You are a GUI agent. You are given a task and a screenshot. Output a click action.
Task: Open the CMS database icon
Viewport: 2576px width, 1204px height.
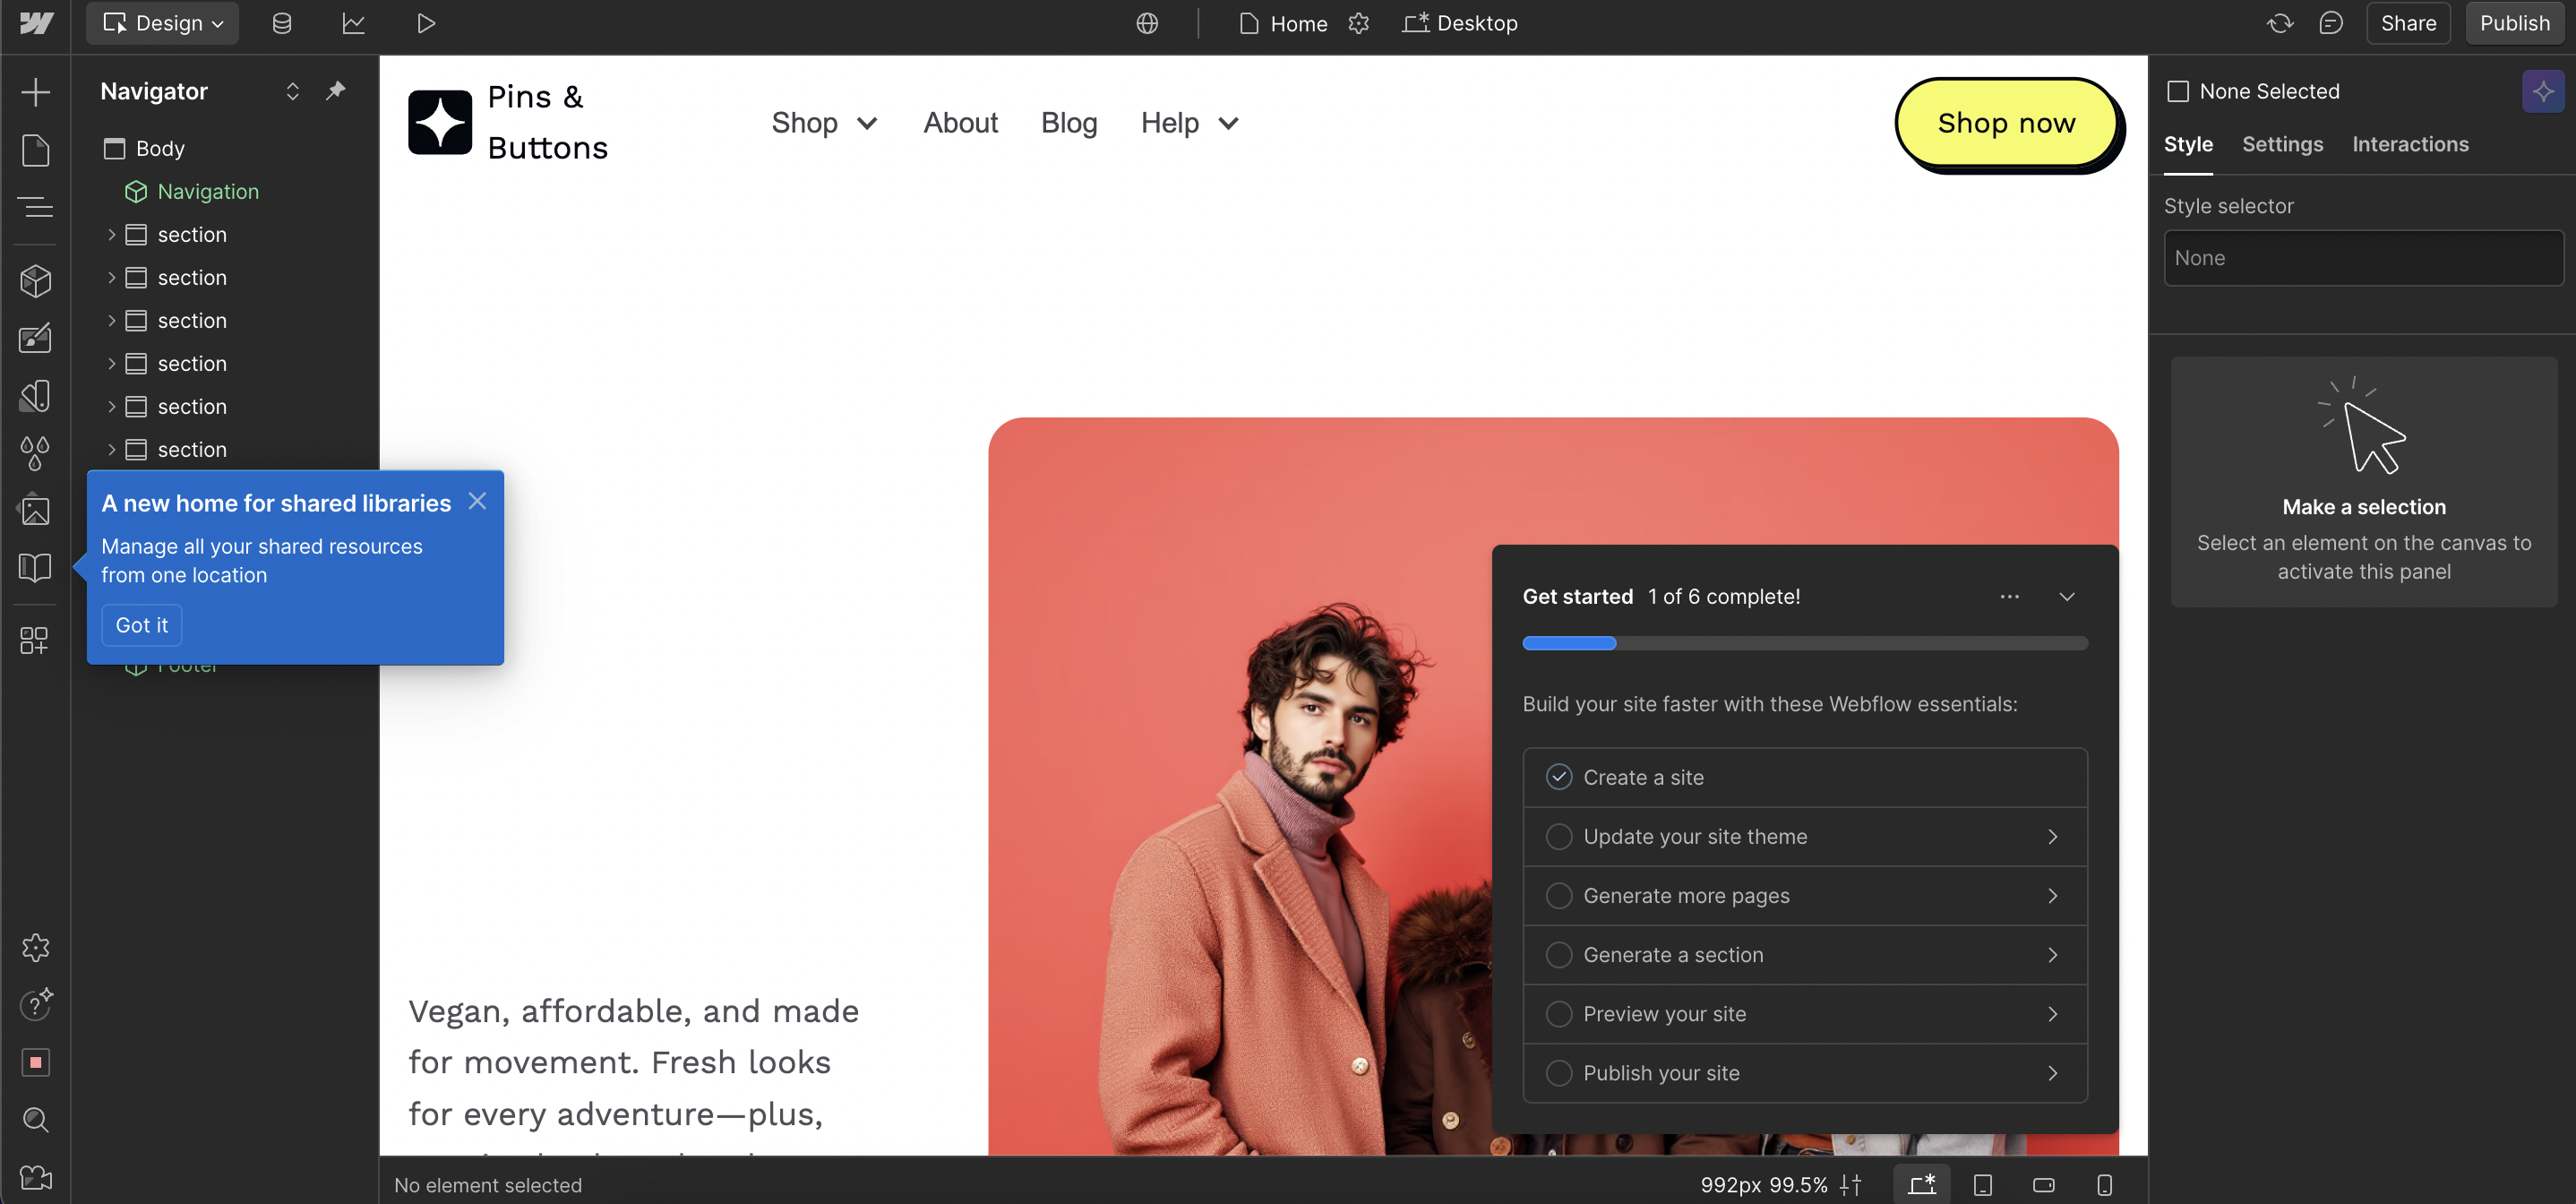(282, 23)
